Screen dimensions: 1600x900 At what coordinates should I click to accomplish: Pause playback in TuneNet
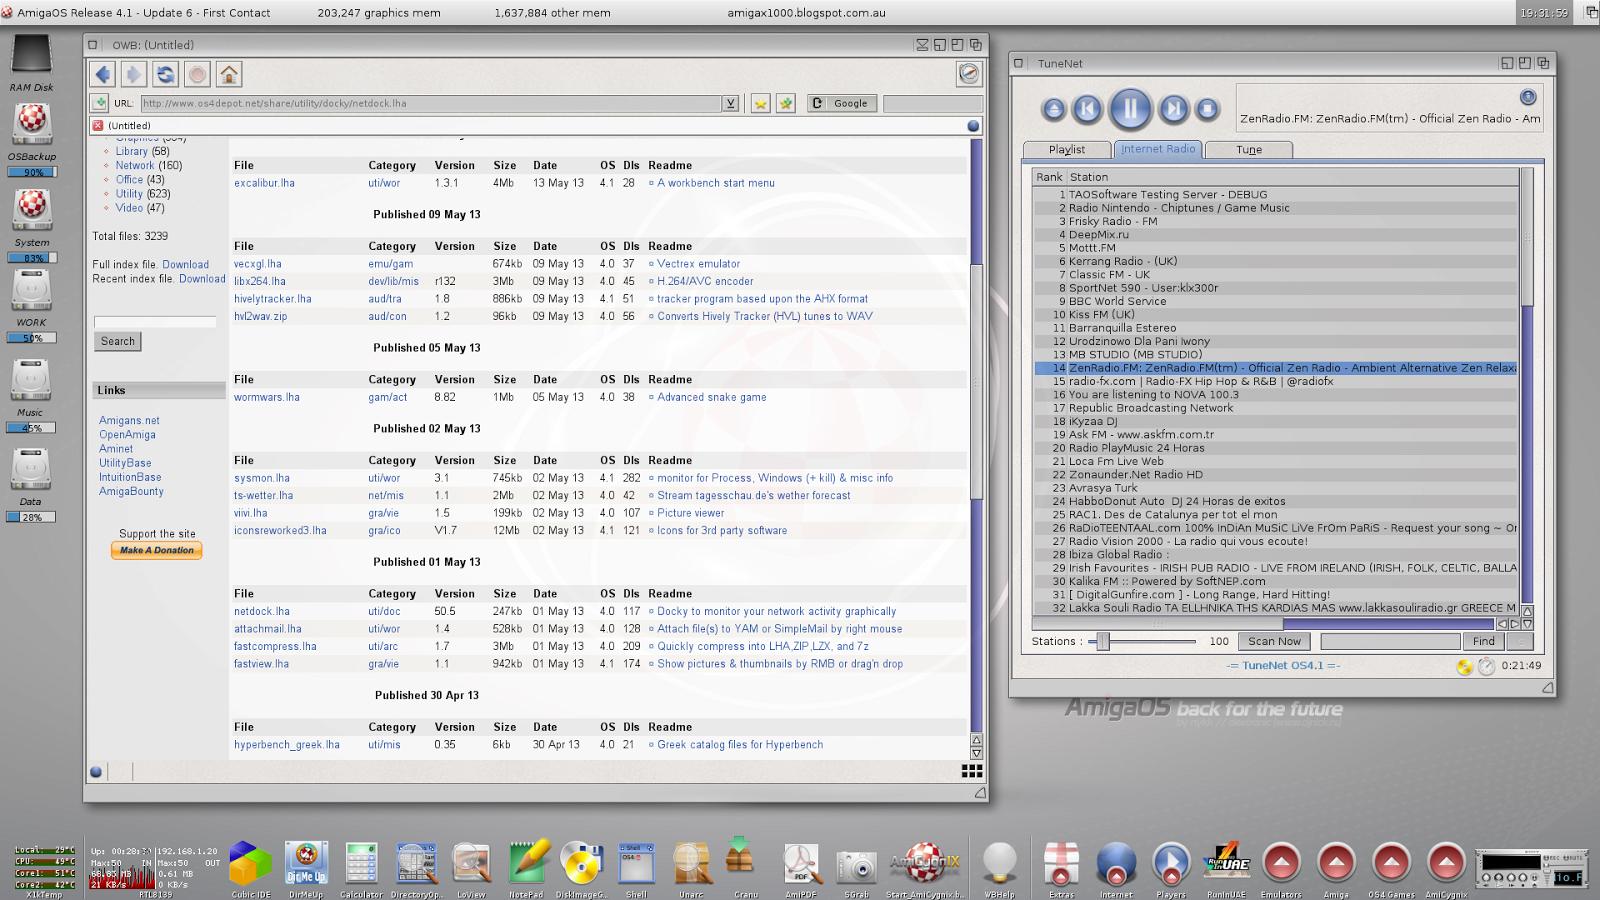(x=1130, y=108)
